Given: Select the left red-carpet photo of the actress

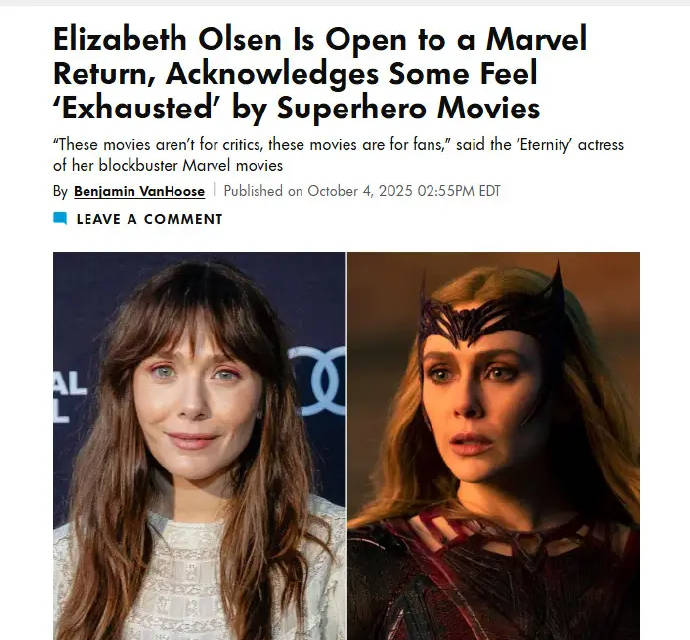Looking at the screenshot, I should pyautogui.click(x=199, y=446).
